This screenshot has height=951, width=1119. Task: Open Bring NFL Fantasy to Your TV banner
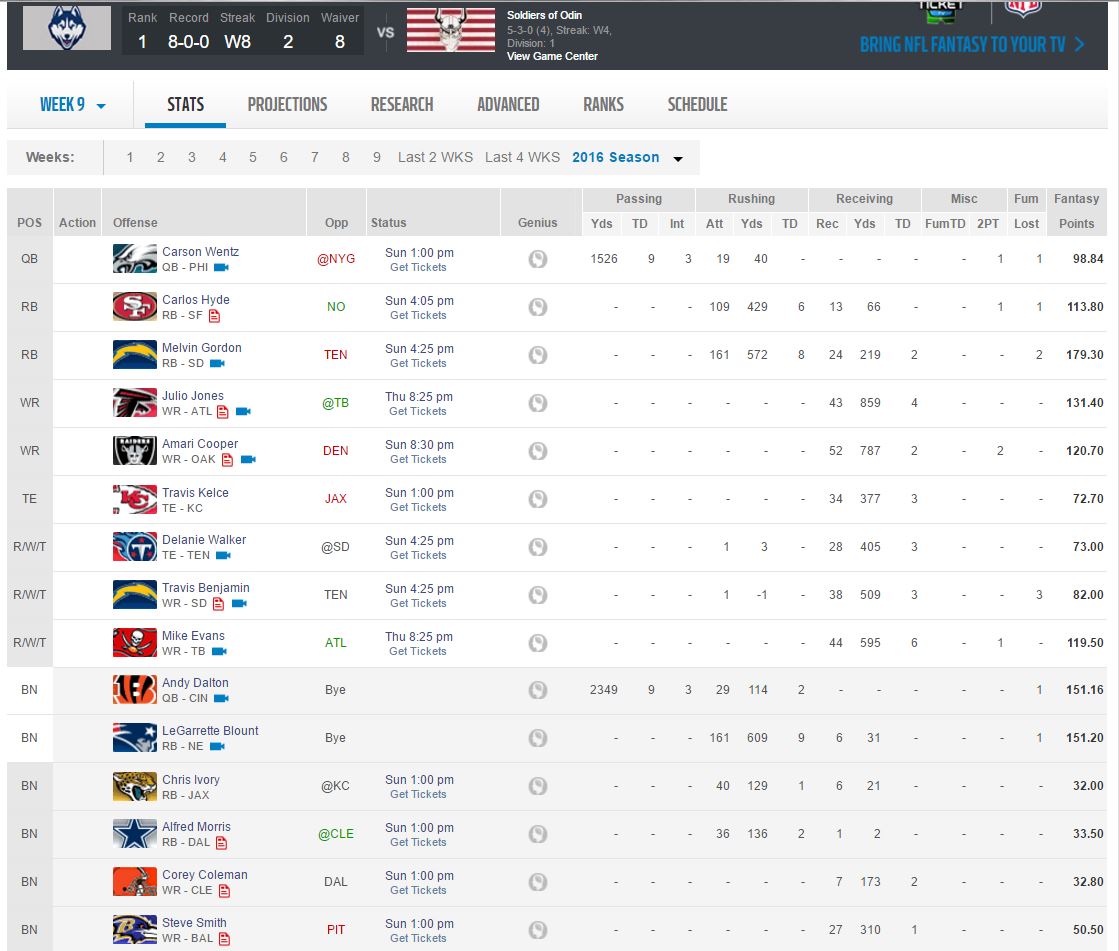971,44
